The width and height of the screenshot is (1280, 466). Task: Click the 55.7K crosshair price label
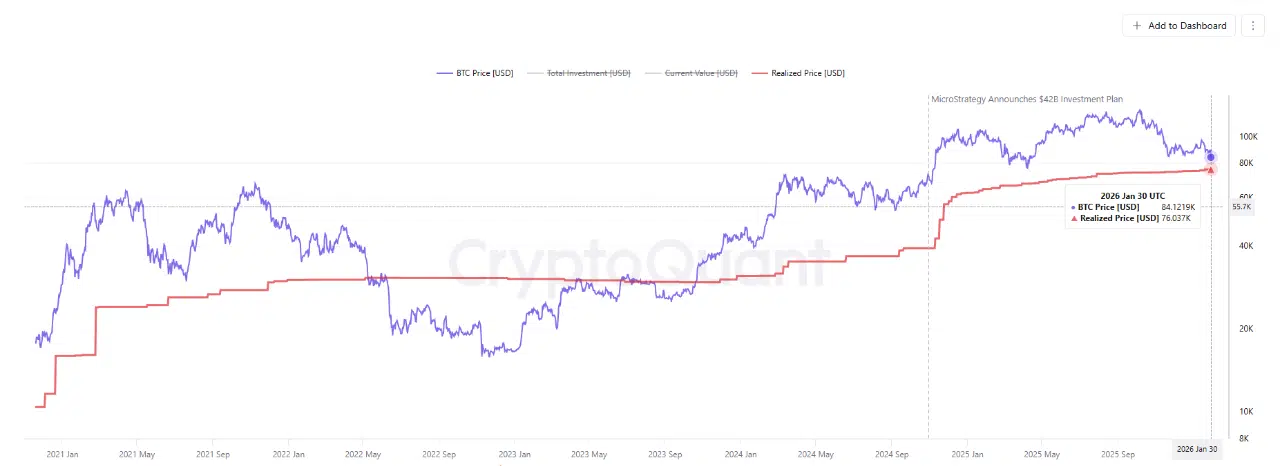click(x=1242, y=207)
